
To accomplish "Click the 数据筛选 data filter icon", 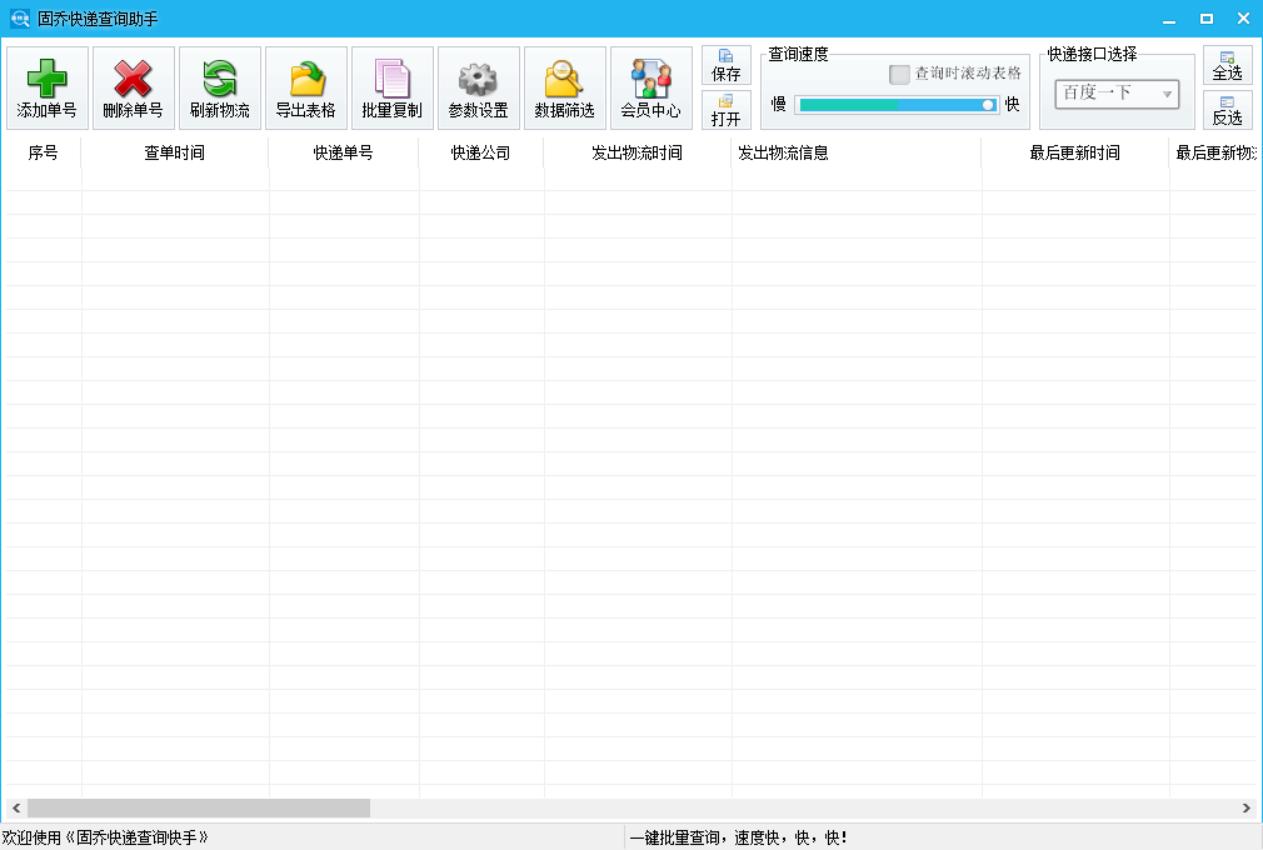I will [x=564, y=87].
